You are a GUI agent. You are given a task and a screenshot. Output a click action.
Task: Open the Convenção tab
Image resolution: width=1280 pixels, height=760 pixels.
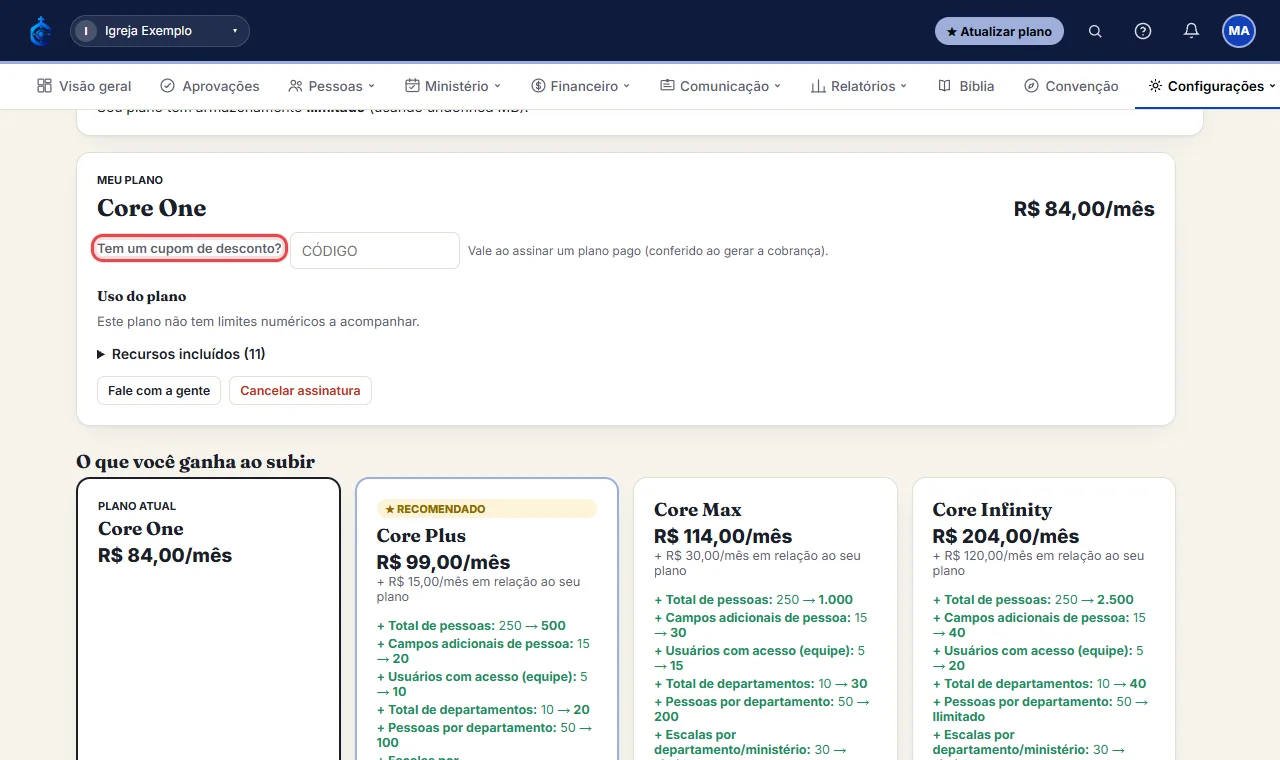(1071, 86)
